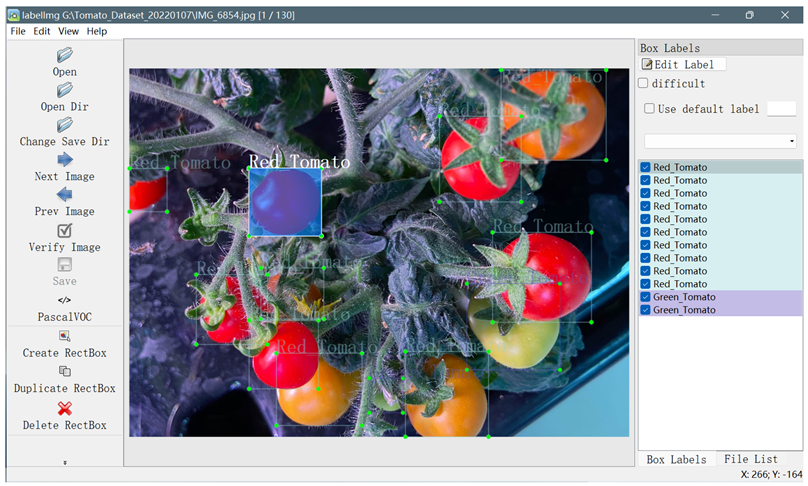Select the Create RectBox tool
The height and width of the screenshot is (486, 808).
[x=65, y=336]
